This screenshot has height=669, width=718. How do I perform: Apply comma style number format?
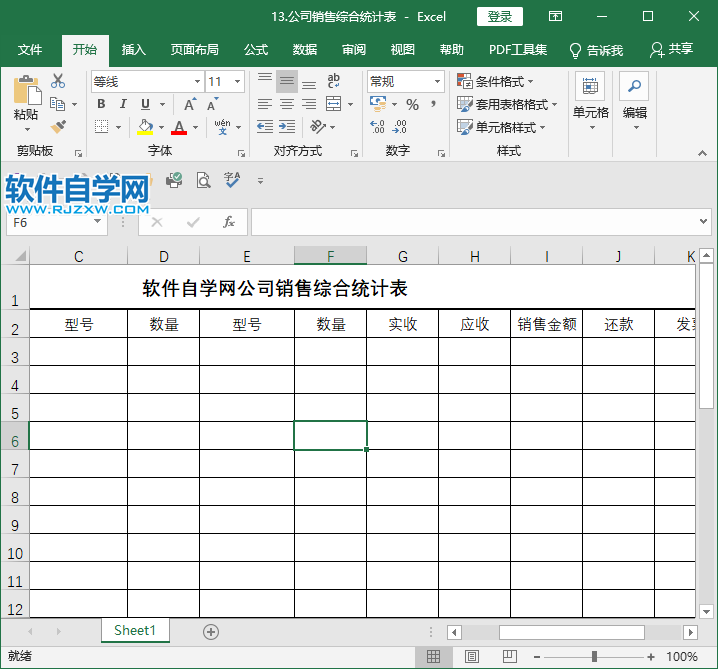433,104
